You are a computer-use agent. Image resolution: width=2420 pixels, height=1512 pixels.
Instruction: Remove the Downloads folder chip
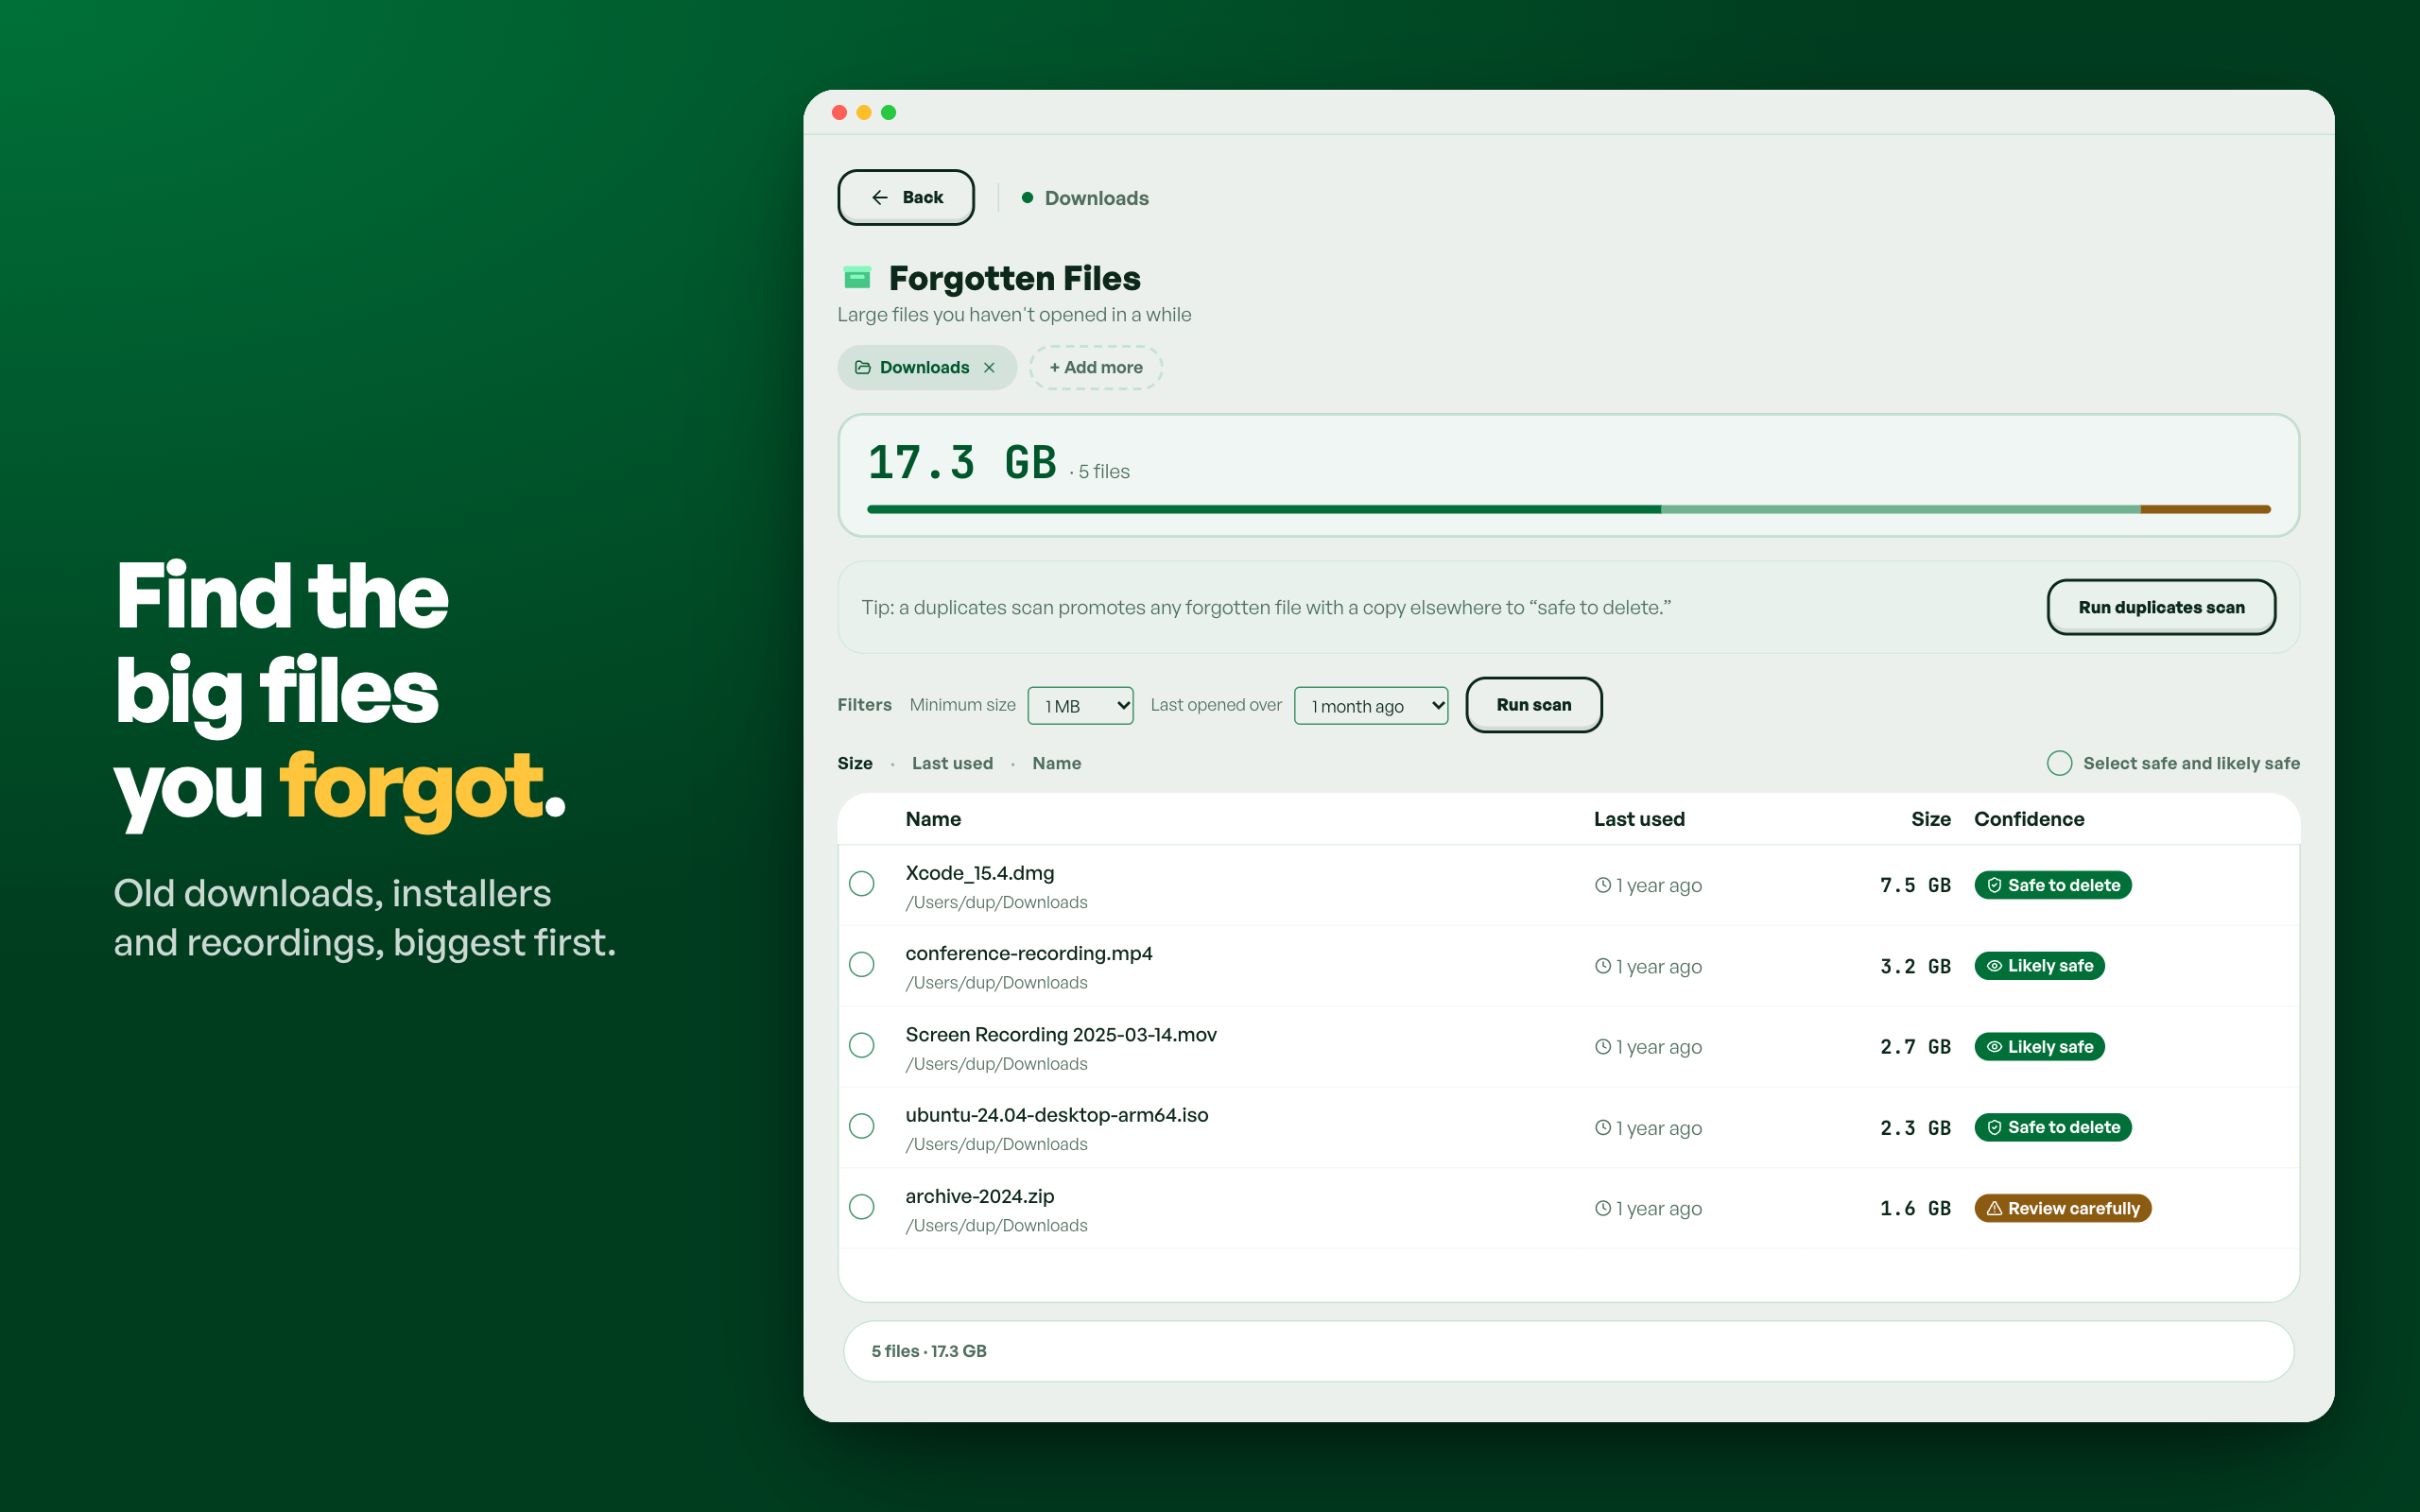coord(989,368)
